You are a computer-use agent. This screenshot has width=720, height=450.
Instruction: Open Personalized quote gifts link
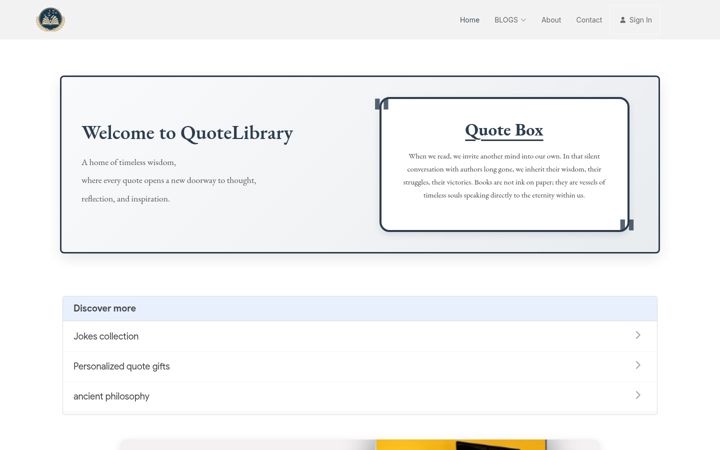pos(360,366)
